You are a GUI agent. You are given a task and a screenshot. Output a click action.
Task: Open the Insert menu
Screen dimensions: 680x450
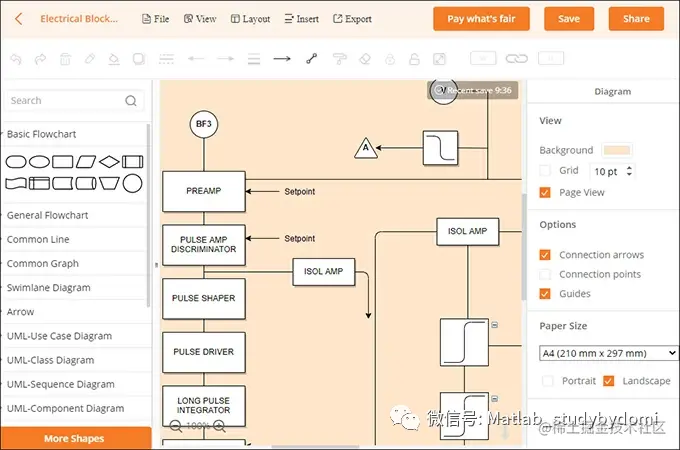tap(302, 19)
